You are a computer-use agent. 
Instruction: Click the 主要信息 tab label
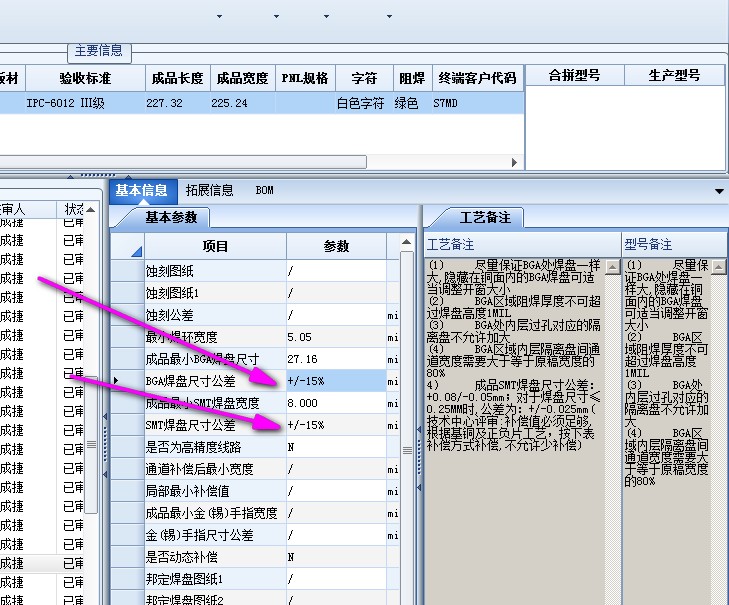click(x=99, y=50)
